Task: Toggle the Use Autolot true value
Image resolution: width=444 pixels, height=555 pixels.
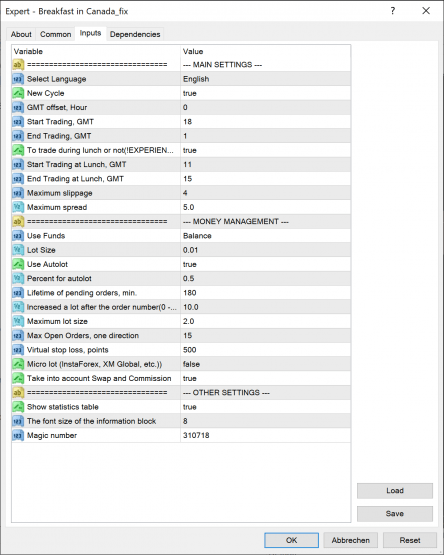Action: click(x=266, y=264)
